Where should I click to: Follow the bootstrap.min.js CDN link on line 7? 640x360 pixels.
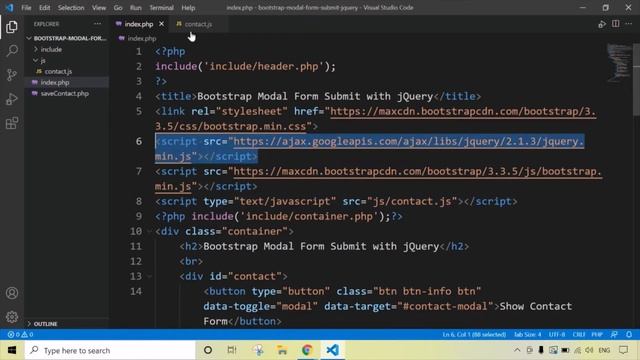coord(418,171)
